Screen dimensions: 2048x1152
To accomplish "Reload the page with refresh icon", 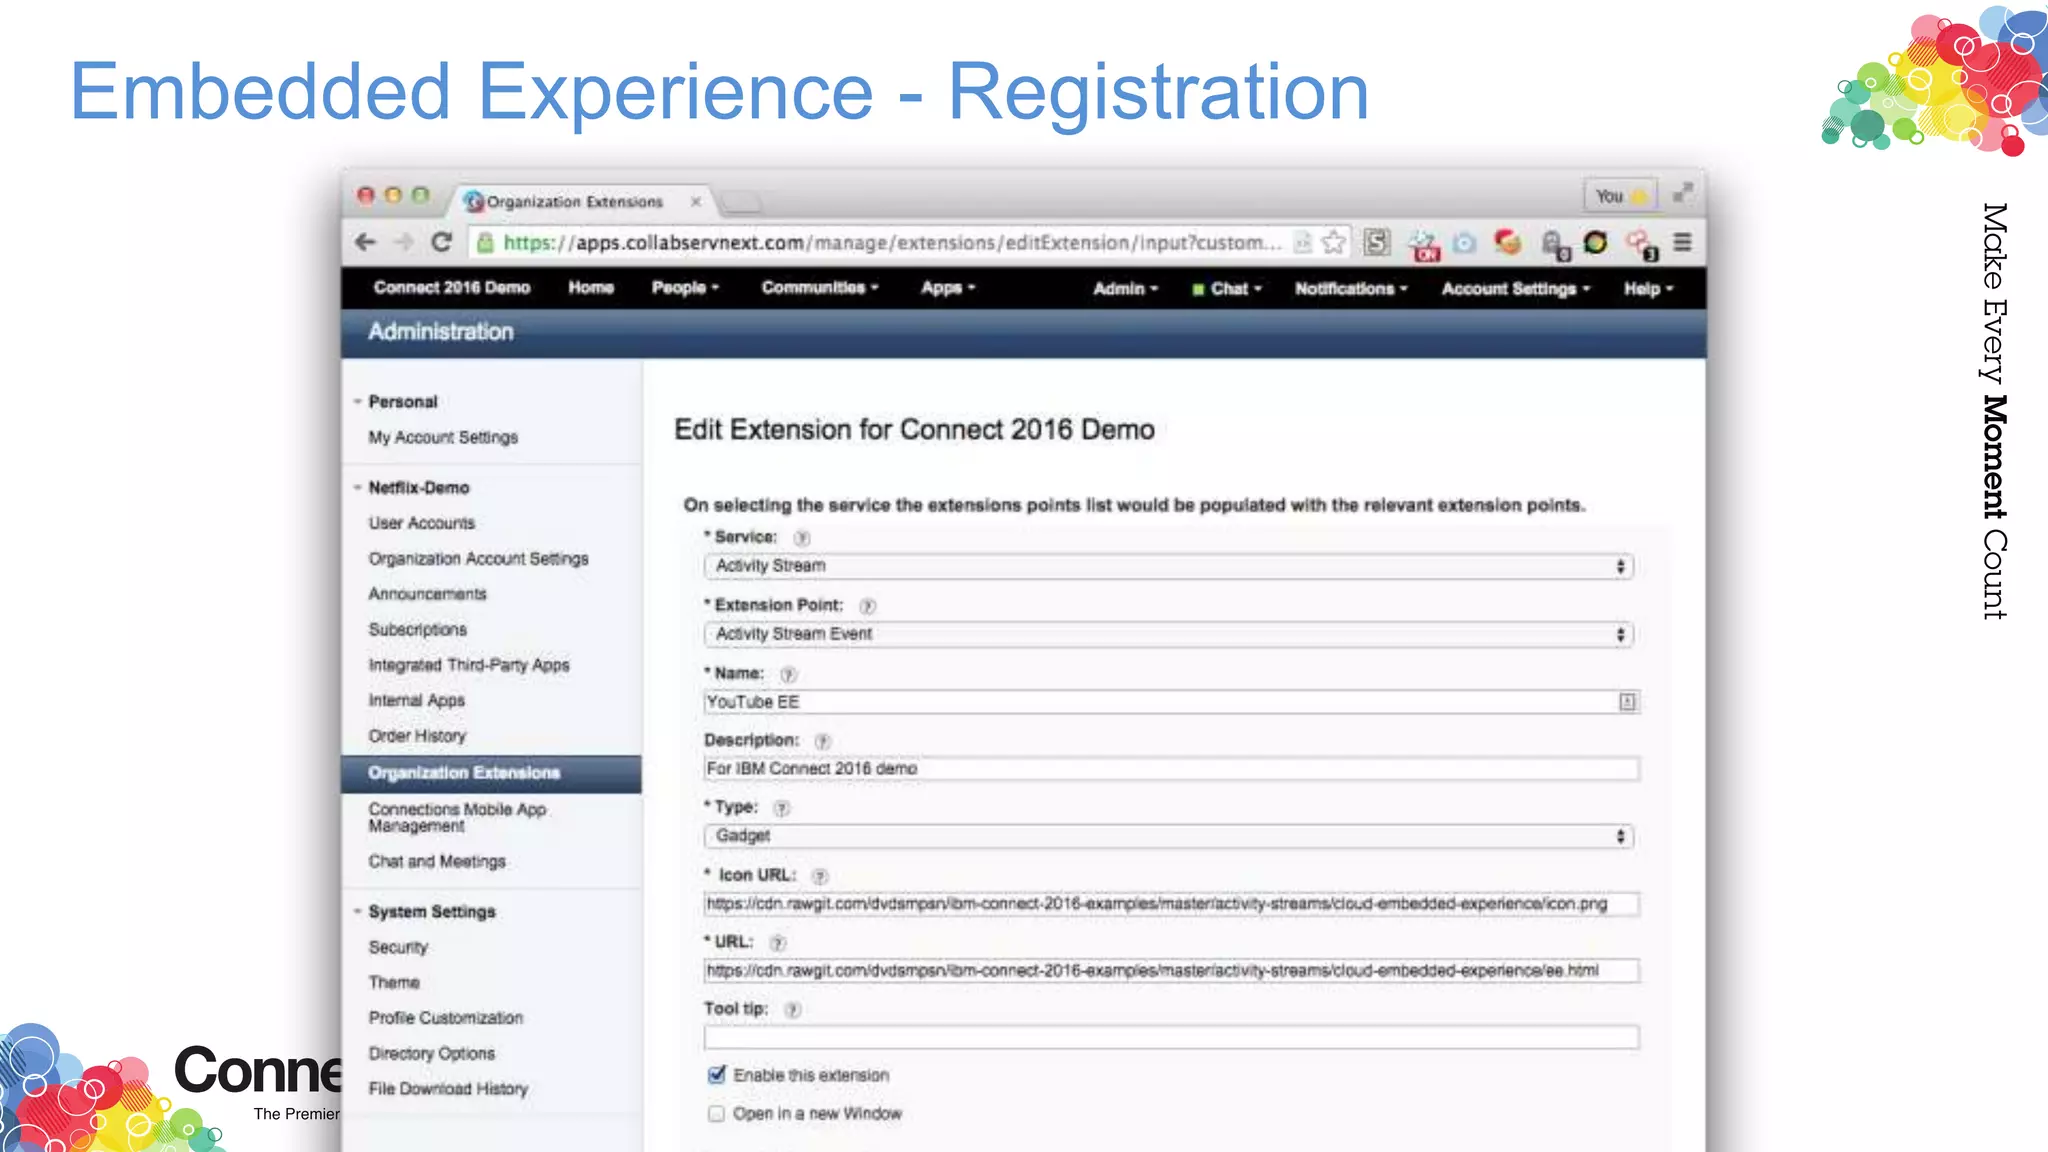I will [441, 242].
